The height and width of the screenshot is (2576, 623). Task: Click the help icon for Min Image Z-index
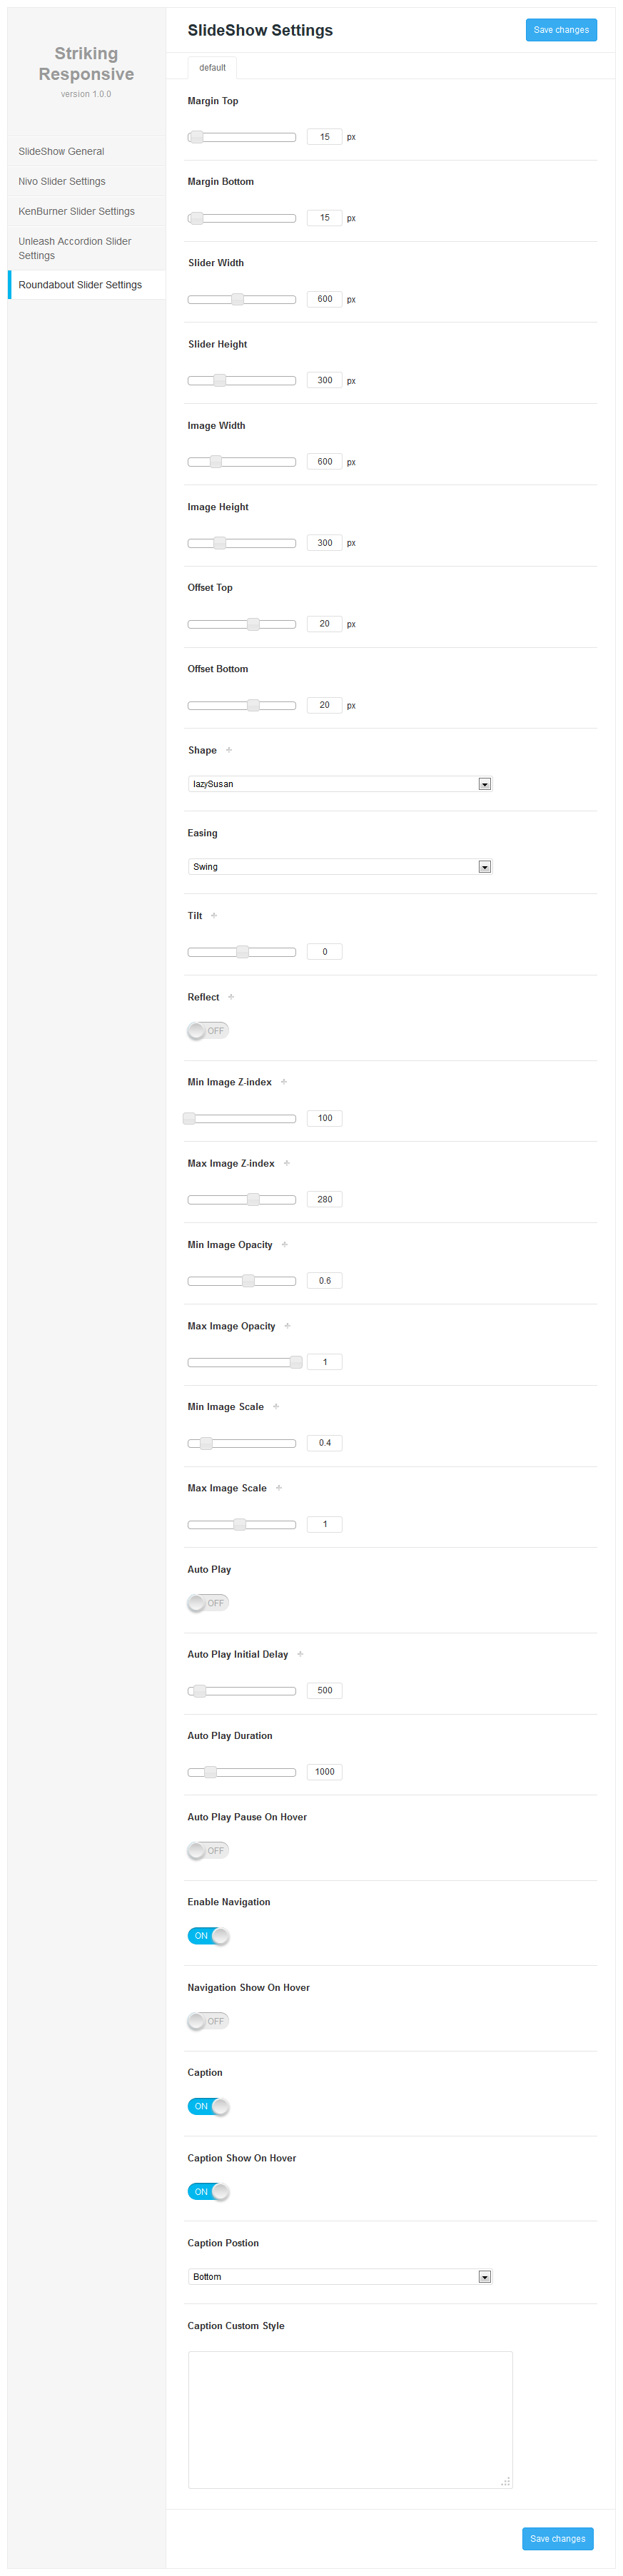point(284,1082)
